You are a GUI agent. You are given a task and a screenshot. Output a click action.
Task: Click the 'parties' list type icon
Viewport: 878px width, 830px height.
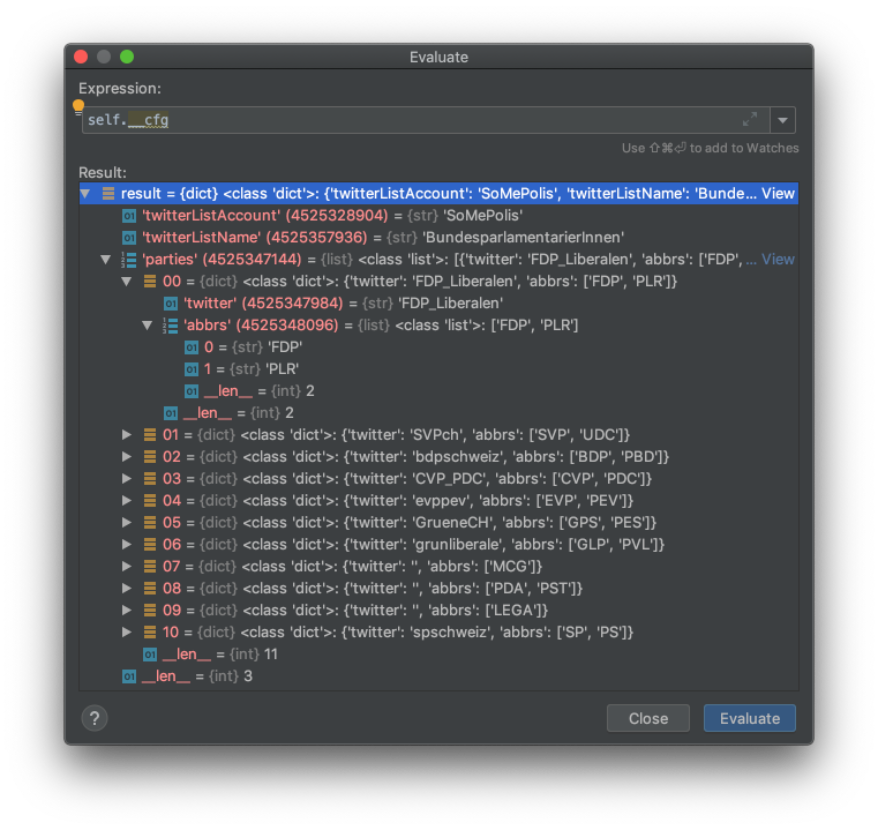click(129, 259)
